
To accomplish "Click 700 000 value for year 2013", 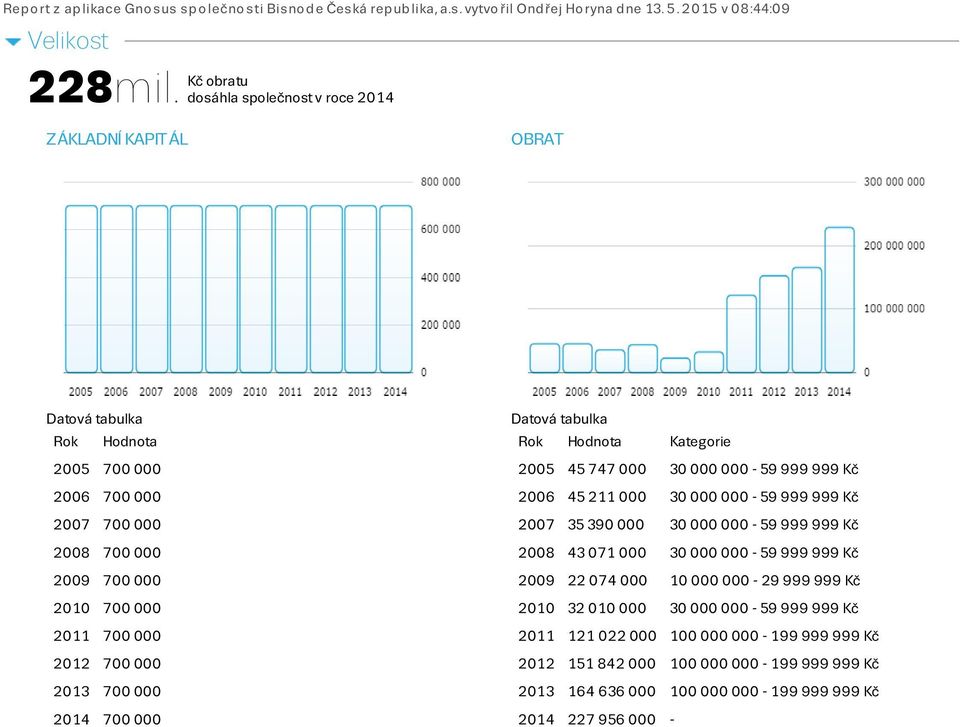I will [132, 691].
